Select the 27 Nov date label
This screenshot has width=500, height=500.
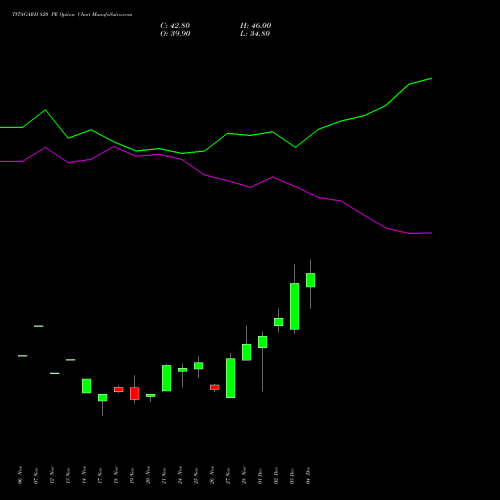[x=228, y=475]
